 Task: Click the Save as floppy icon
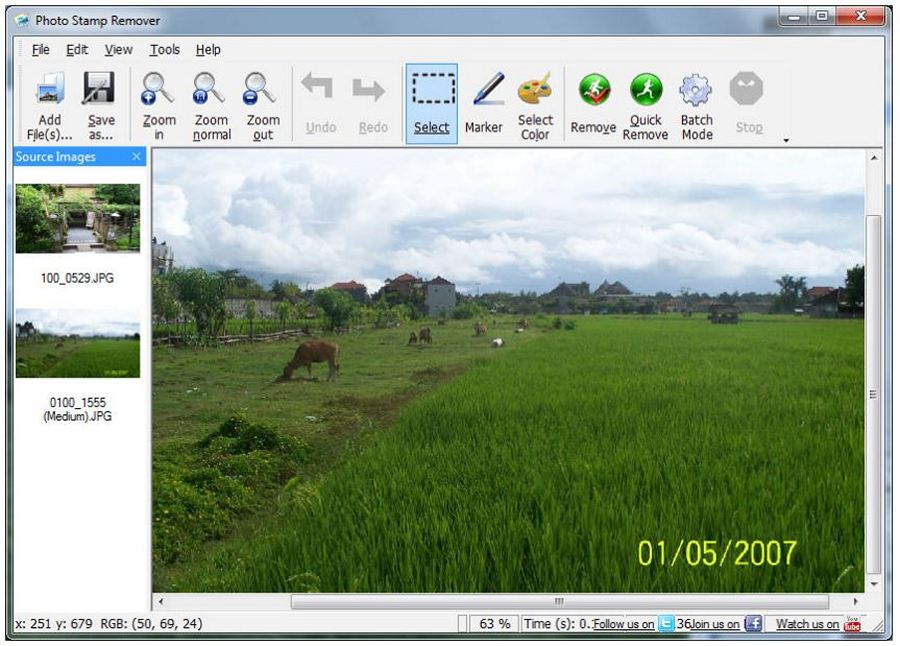click(x=100, y=88)
